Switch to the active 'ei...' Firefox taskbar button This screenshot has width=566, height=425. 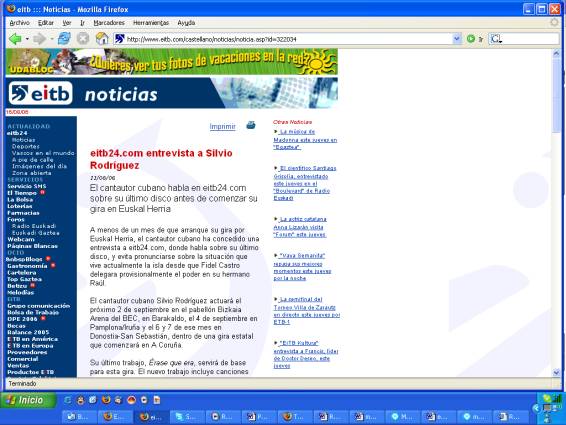[151, 417]
